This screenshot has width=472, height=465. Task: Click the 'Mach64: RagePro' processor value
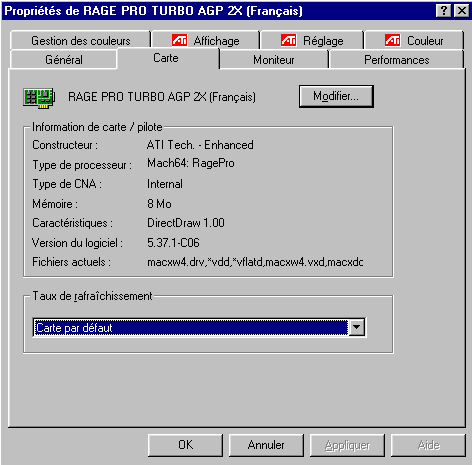(x=191, y=163)
